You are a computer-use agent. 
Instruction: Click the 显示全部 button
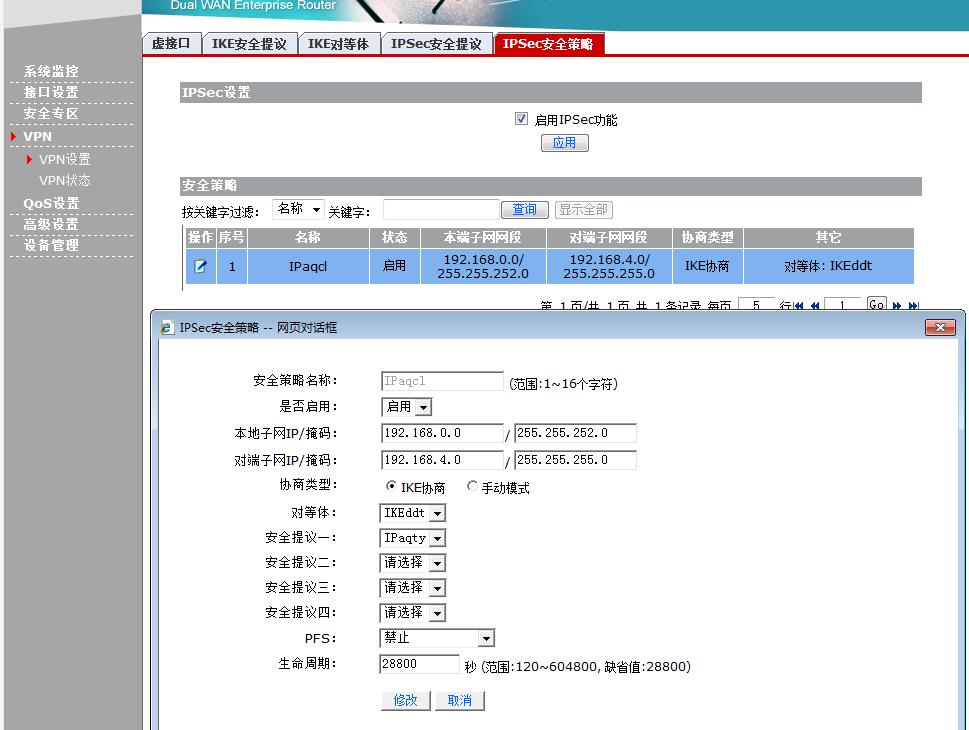[583, 210]
